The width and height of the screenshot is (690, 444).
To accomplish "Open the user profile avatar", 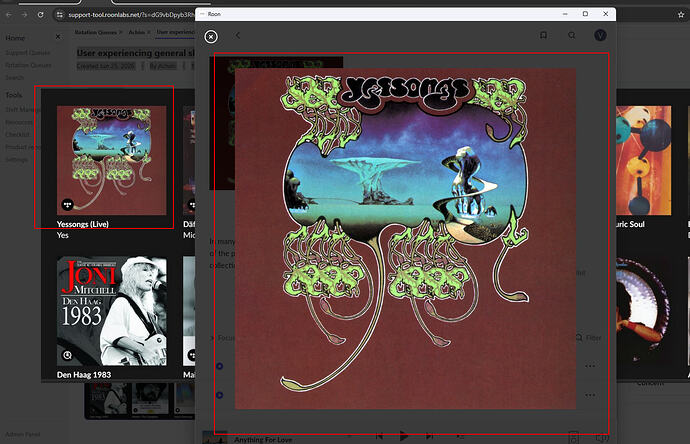I will (600, 35).
